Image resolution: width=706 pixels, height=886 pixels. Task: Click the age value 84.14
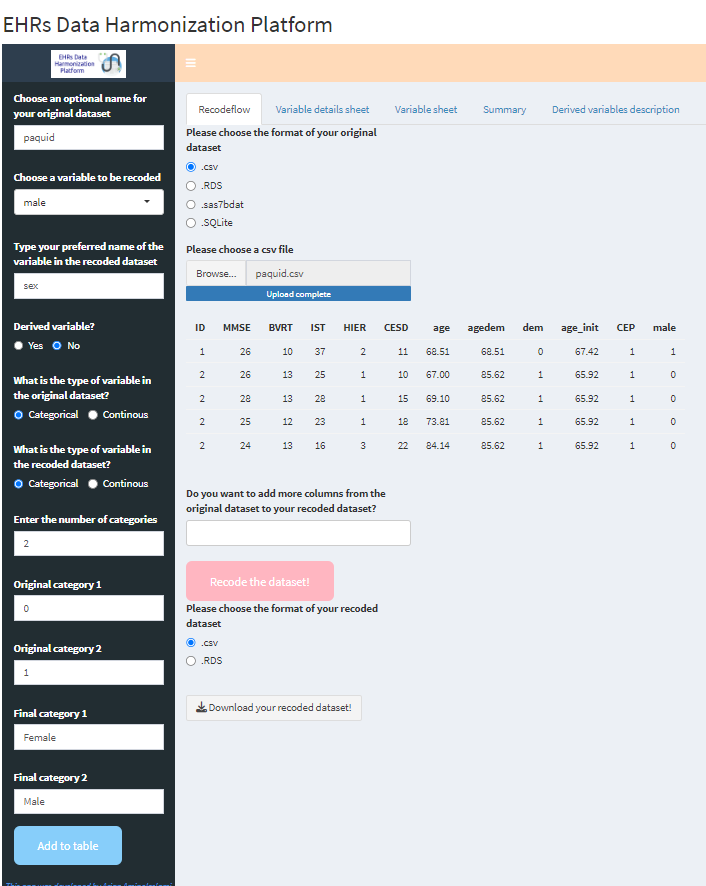point(438,446)
